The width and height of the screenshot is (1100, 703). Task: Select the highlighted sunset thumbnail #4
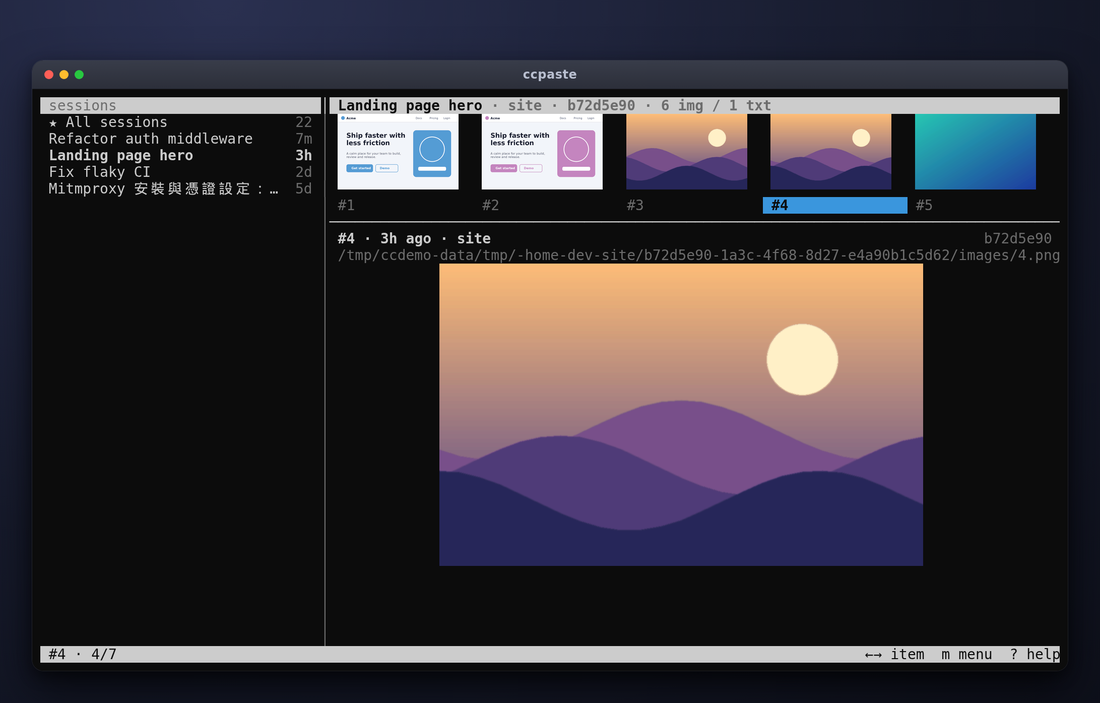pos(831,152)
